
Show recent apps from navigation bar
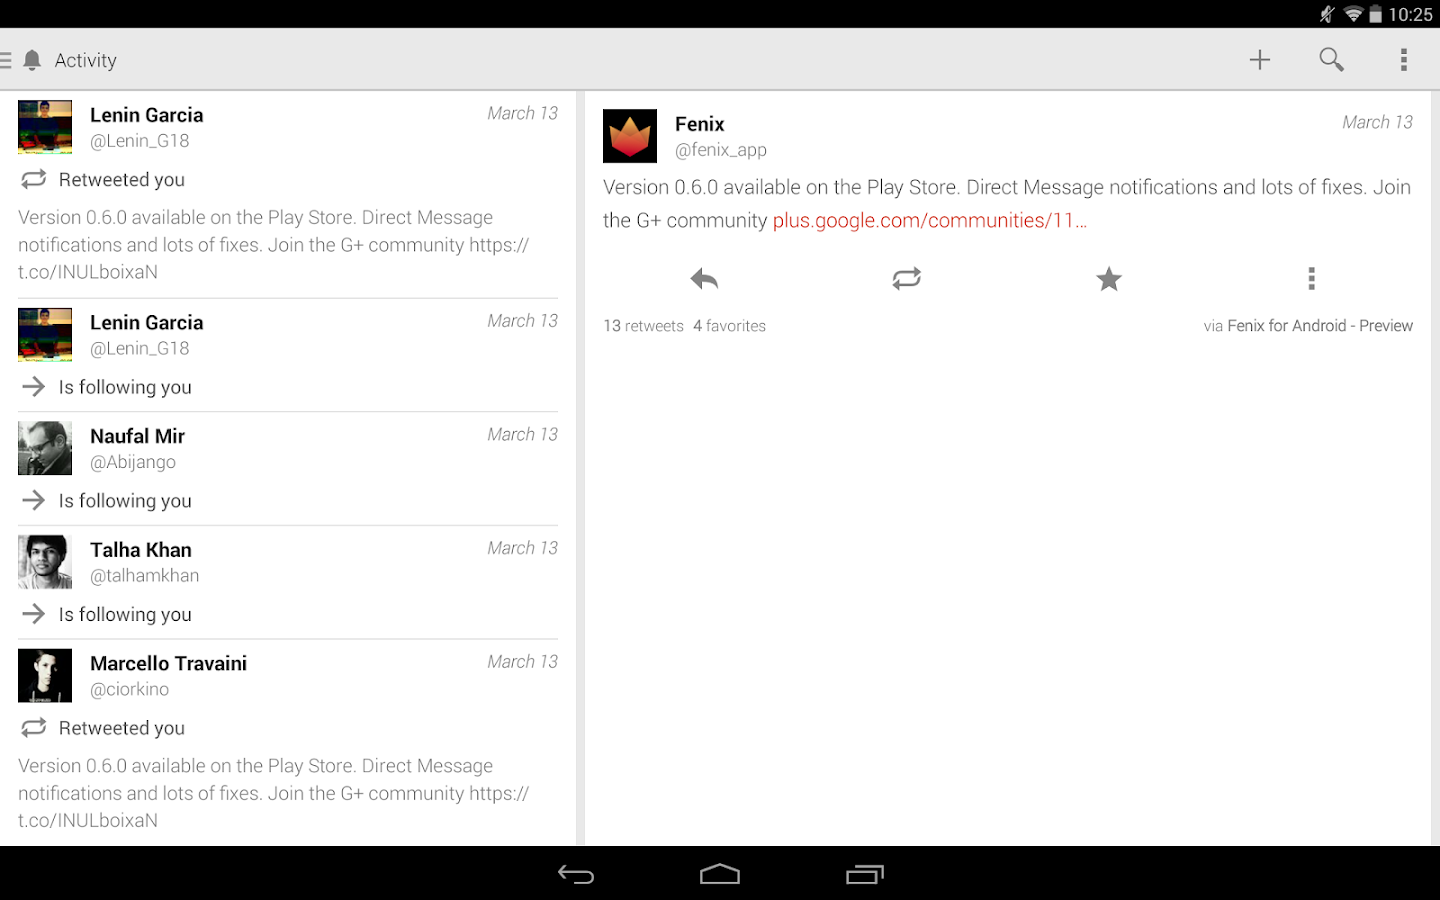(x=865, y=875)
